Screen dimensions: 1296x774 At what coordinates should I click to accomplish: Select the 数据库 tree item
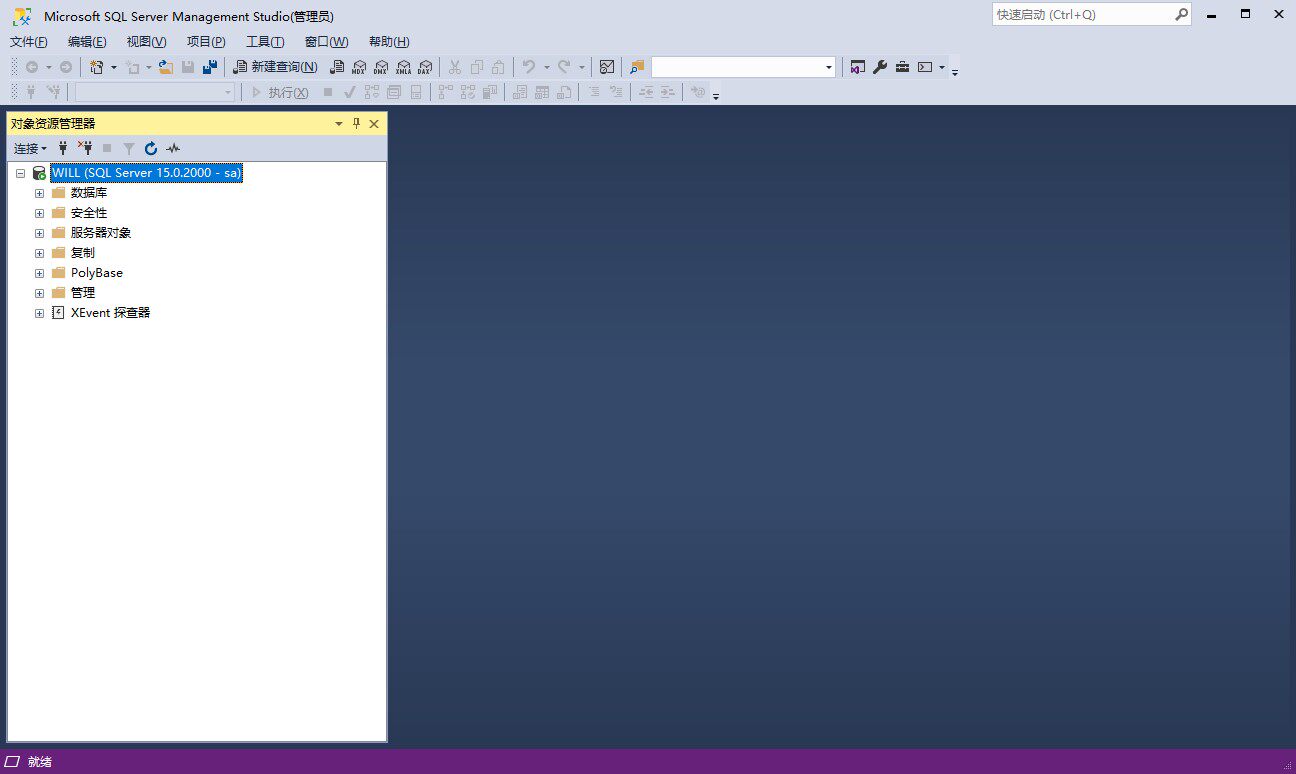[89, 193]
